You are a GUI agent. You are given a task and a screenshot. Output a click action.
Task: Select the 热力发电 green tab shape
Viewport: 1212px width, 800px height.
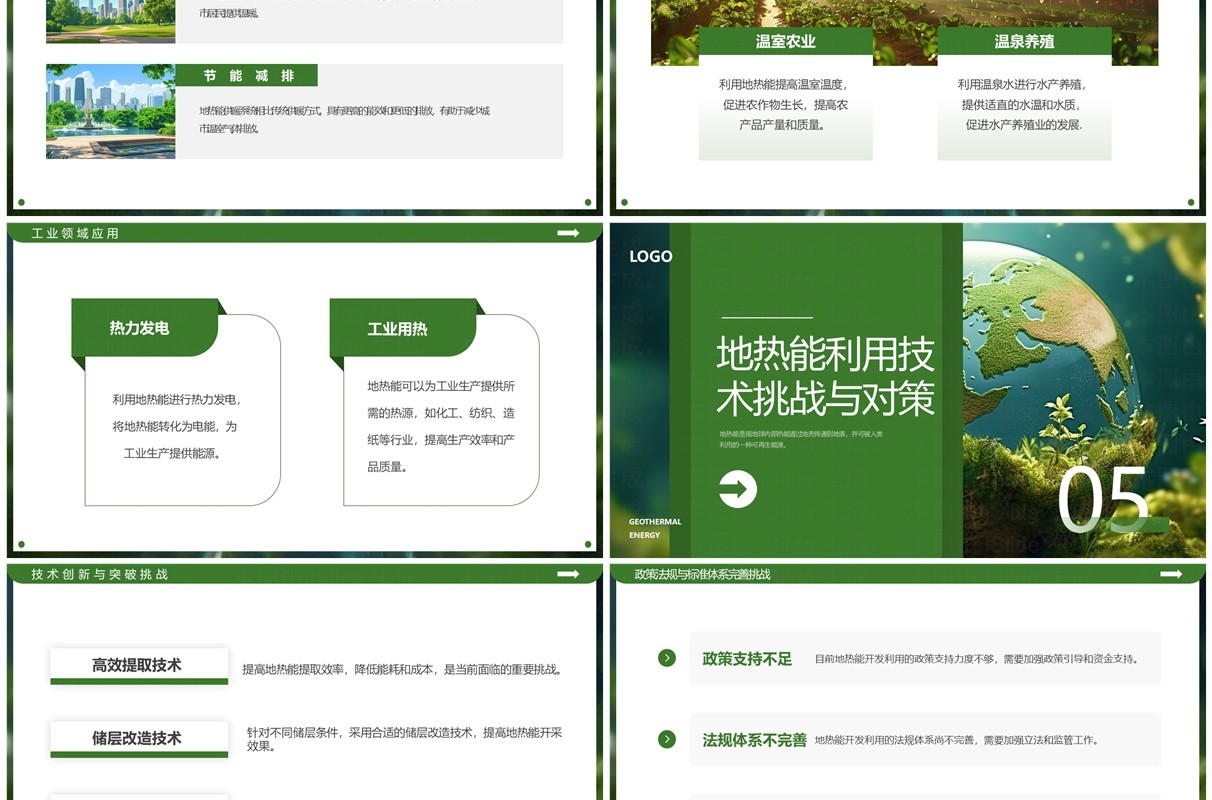145,328
